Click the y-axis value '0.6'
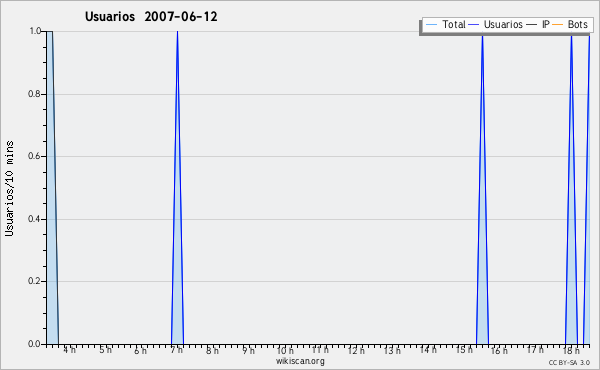Viewport: 600px width, 370px height. click(34, 156)
